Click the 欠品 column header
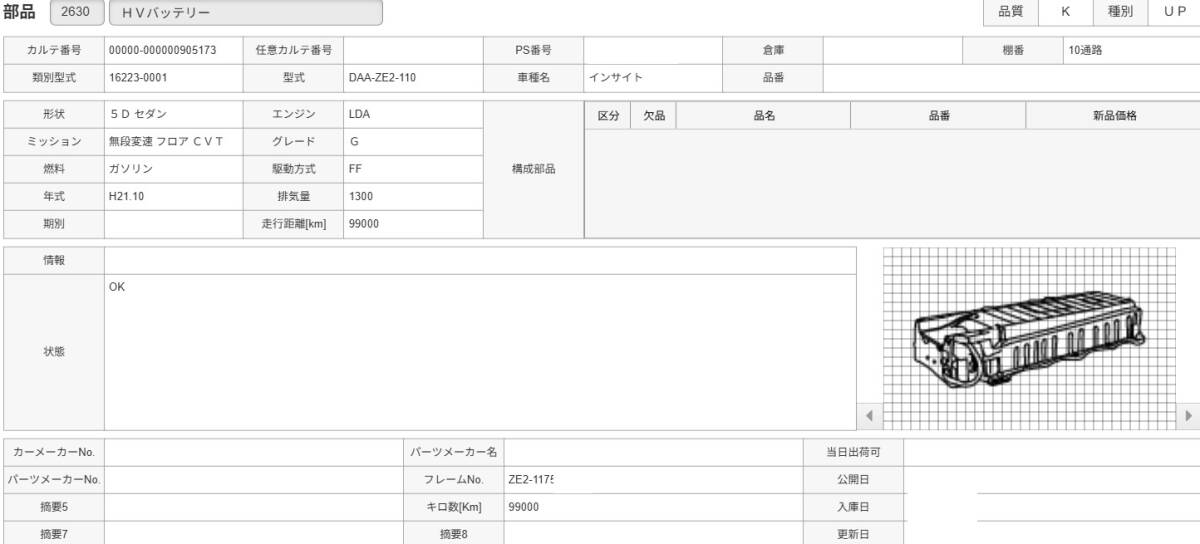Viewport: 1200px width, 544px height. [655, 115]
